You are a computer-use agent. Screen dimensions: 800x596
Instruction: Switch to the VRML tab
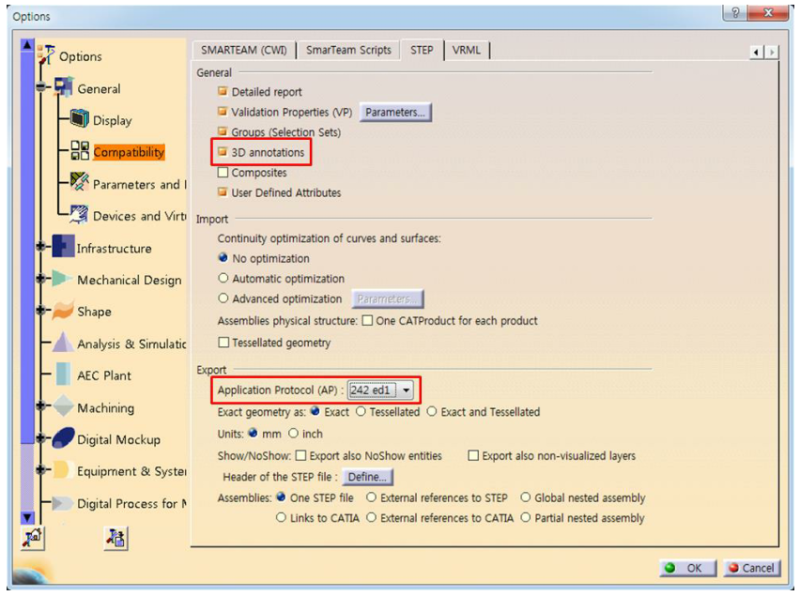(x=467, y=49)
